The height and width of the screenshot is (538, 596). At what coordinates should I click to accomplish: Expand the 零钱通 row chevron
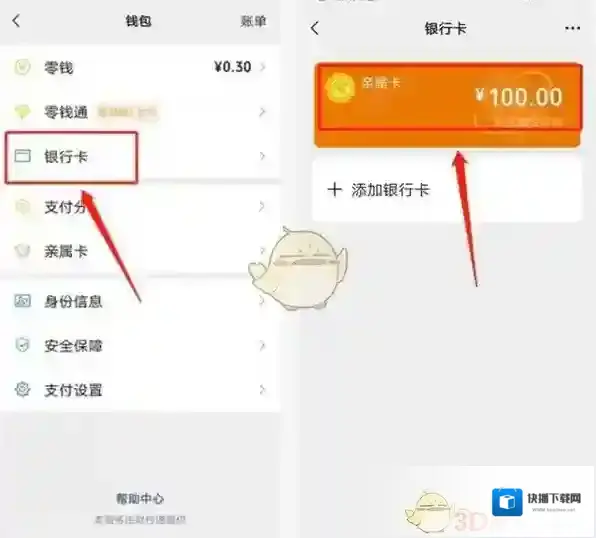click(262, 112)
